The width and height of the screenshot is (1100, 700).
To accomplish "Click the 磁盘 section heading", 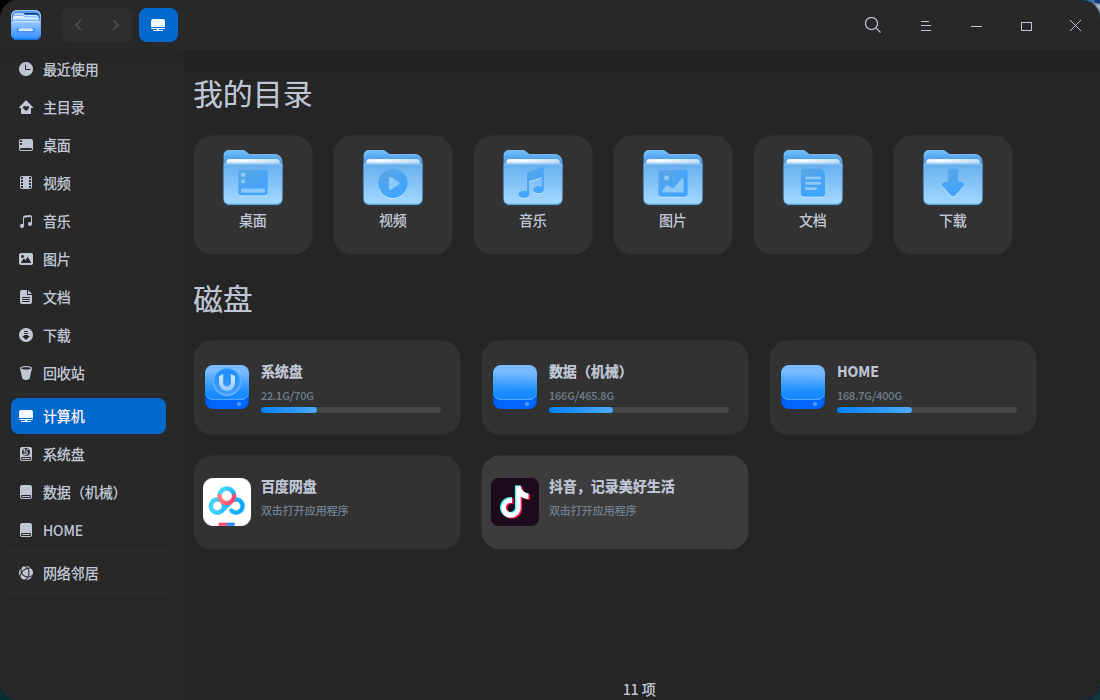I will click(x=223, y=299).
